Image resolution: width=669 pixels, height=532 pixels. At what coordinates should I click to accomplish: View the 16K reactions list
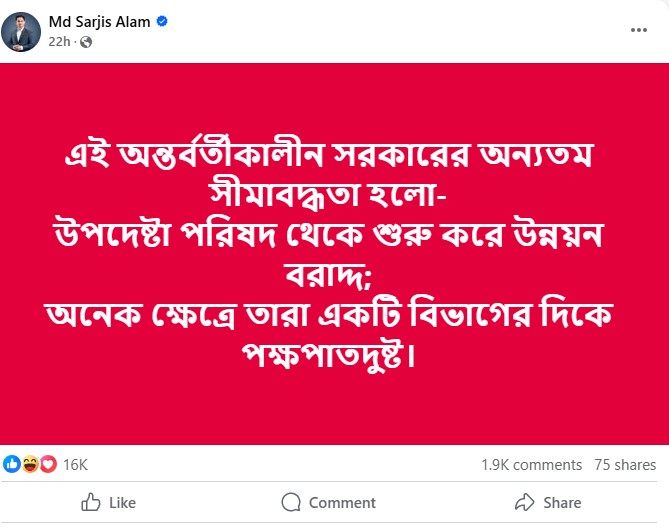click(76, 465)
